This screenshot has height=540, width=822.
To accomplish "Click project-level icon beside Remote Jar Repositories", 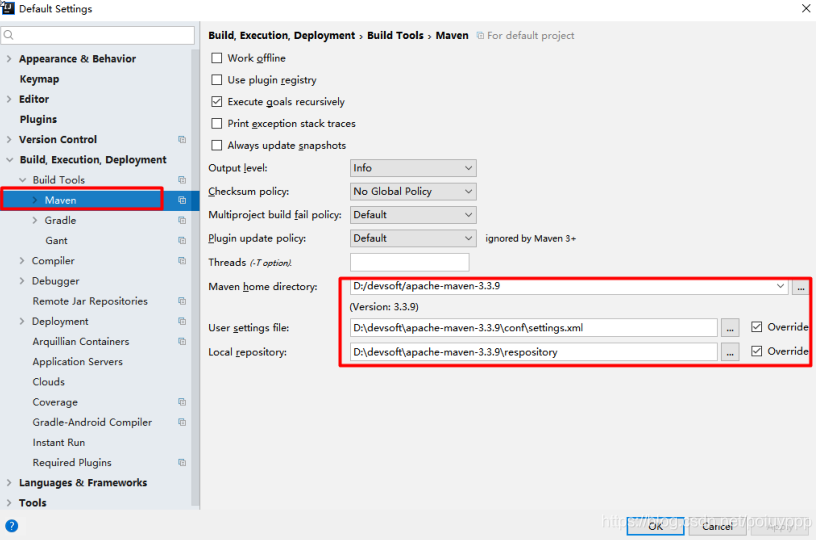I will [x=182, y=301].
